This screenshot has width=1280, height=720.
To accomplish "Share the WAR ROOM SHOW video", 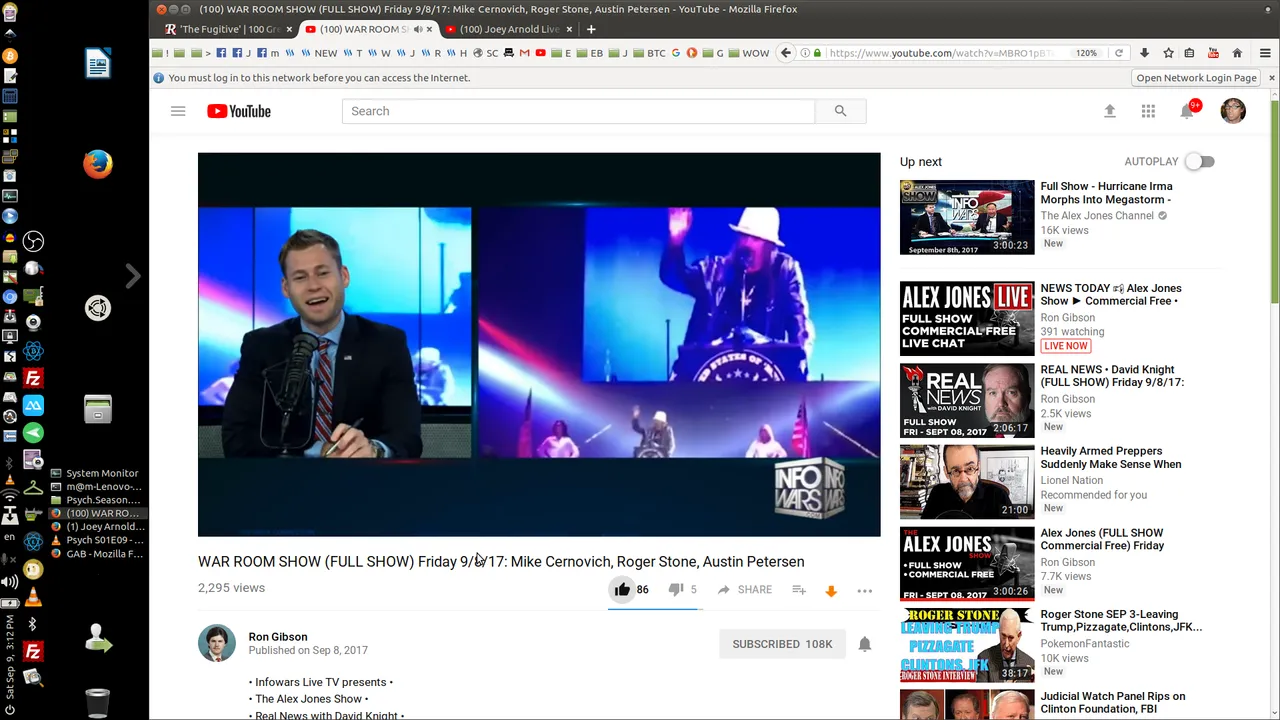I will click(744, 590).
